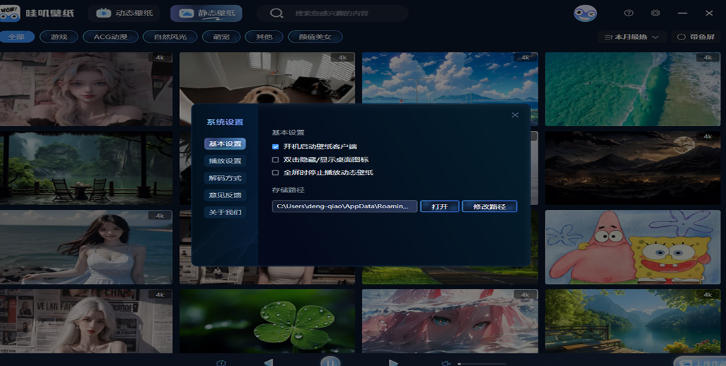The width and height of the screenshot is (726, 366).
Task: Select the 全部 category filter
Action: pyautogui.click(x=17, y=37)
